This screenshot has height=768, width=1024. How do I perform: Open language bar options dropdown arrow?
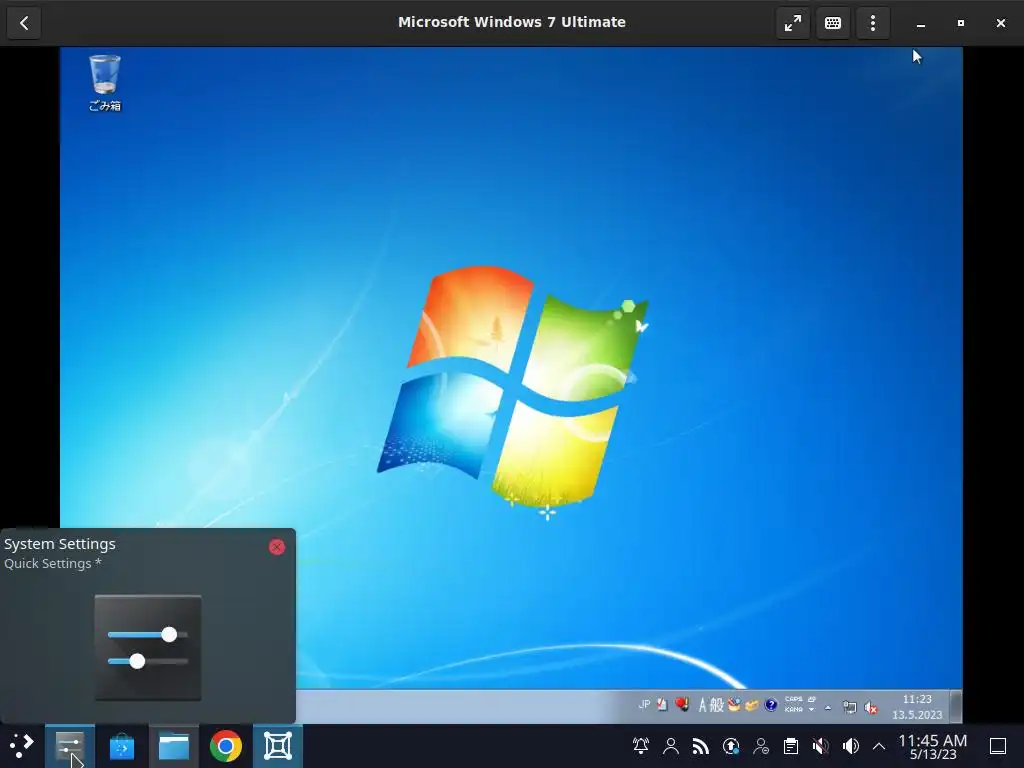812,710
